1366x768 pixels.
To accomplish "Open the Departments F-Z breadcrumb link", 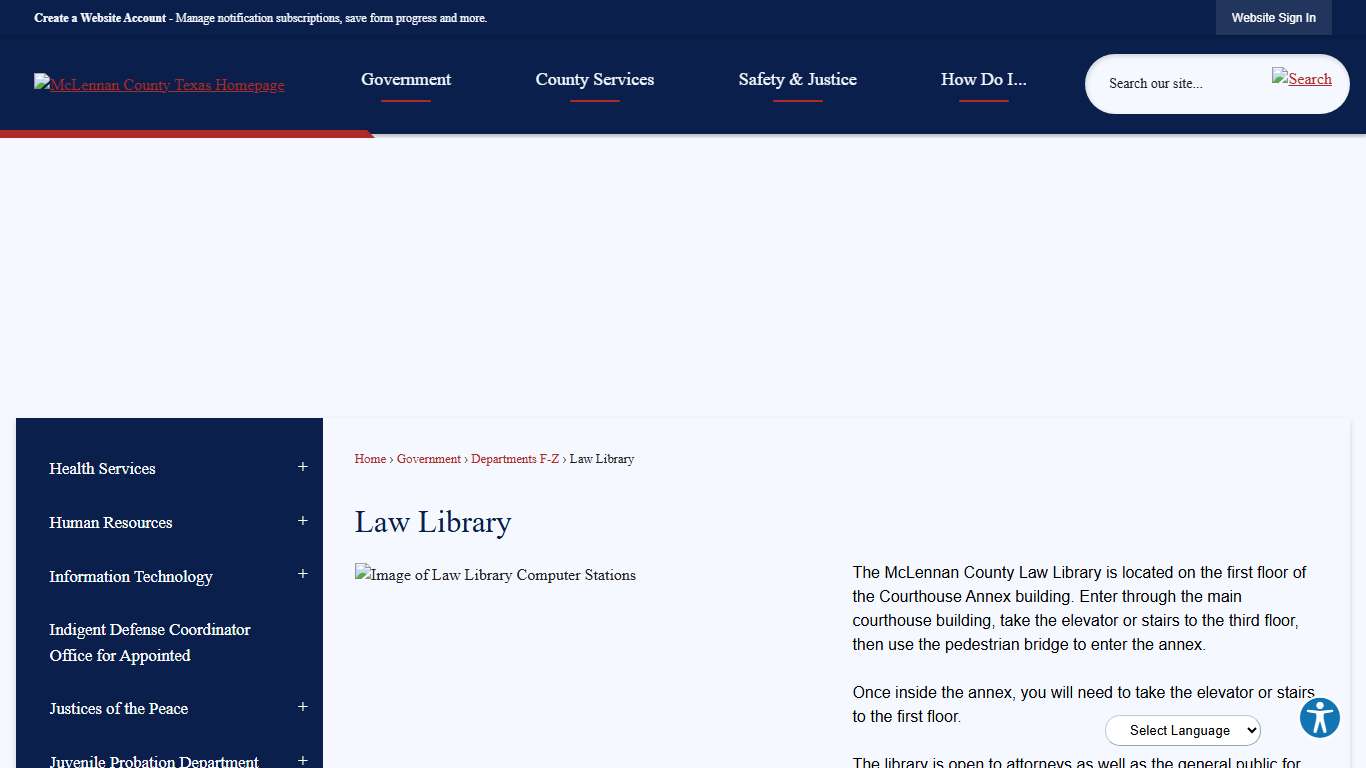I will click(x=514, y=459).
